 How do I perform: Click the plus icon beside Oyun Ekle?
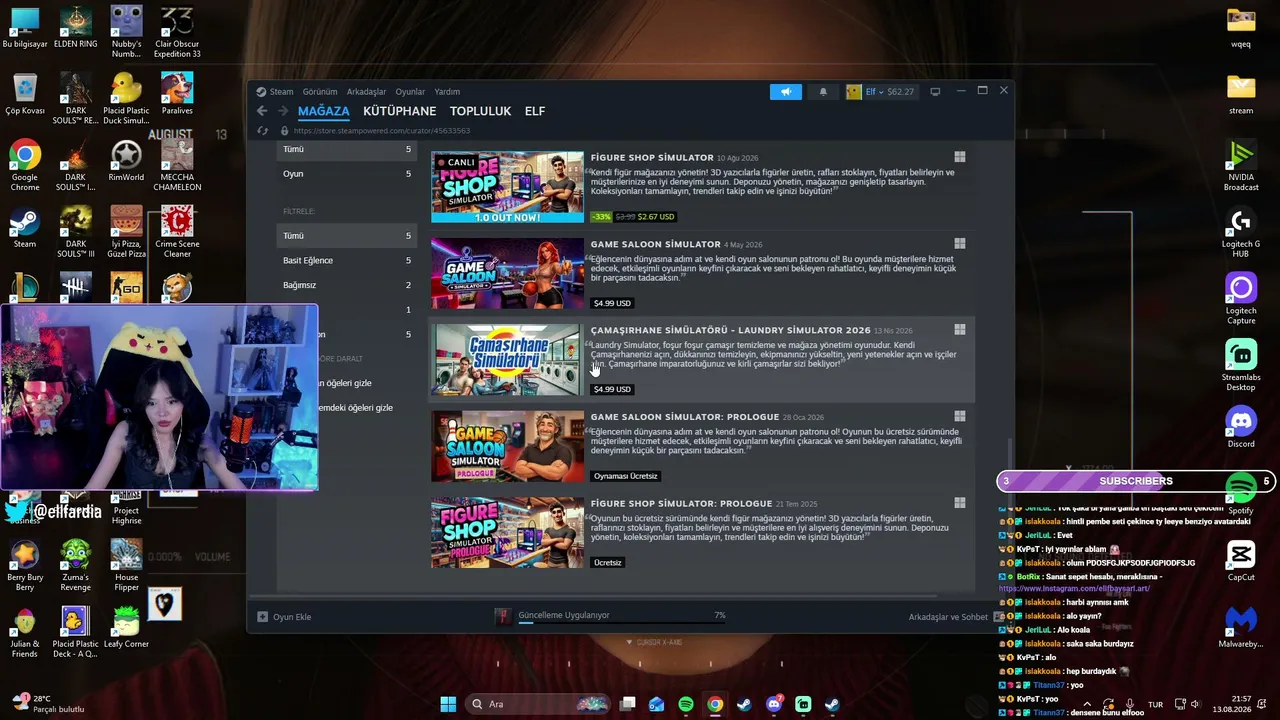[x=262, y=617]
